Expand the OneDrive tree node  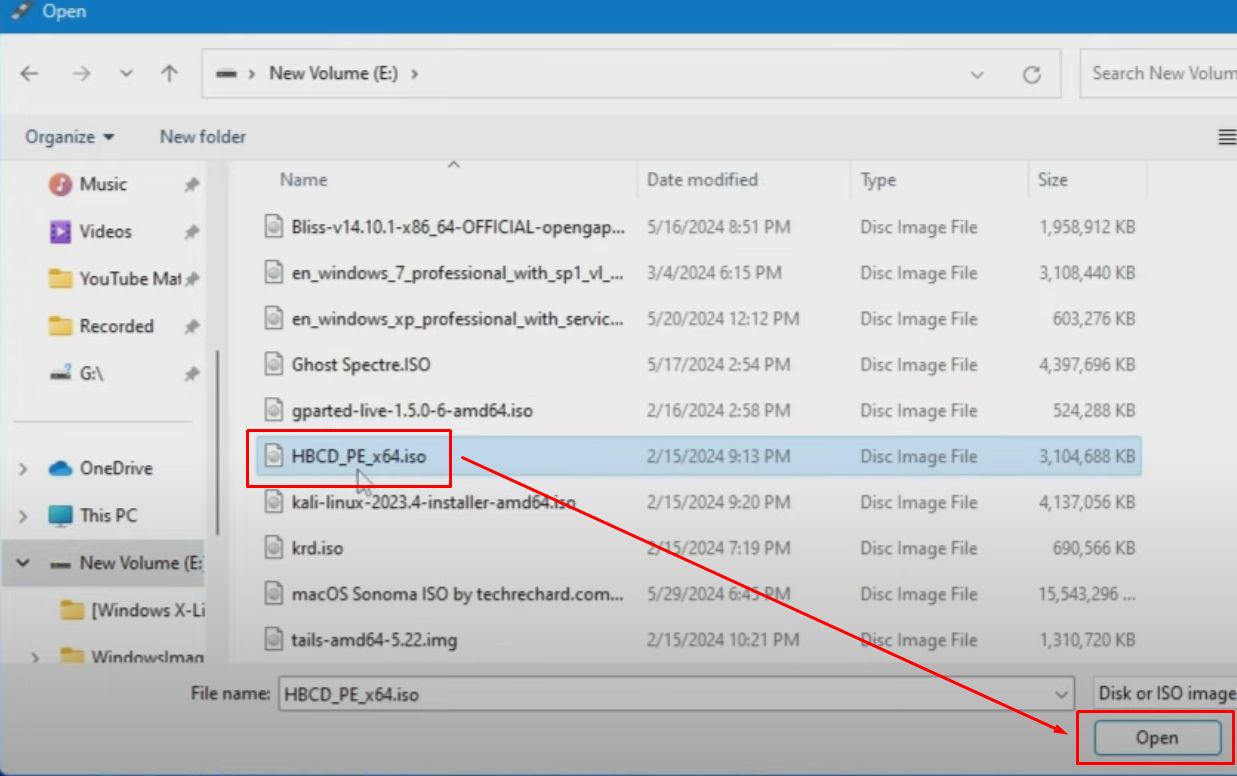(23, 469)
